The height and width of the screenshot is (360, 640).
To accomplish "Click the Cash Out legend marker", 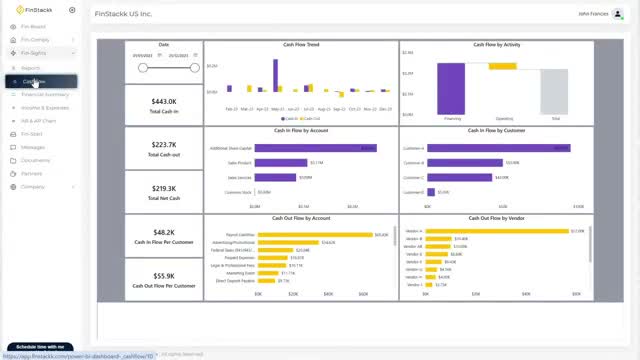I will [x=302, y=119].
